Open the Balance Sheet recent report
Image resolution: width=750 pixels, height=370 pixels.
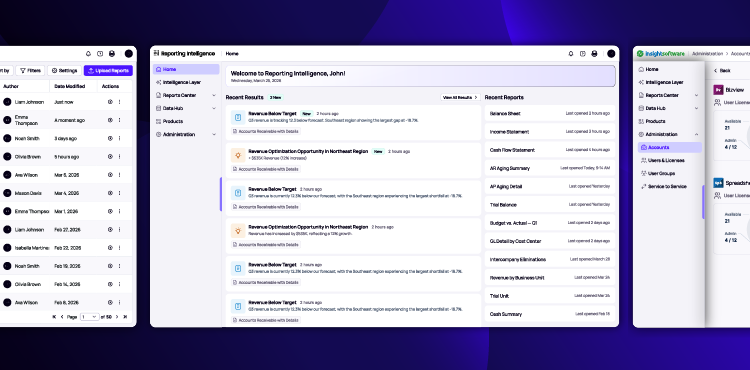click(550, 113)
